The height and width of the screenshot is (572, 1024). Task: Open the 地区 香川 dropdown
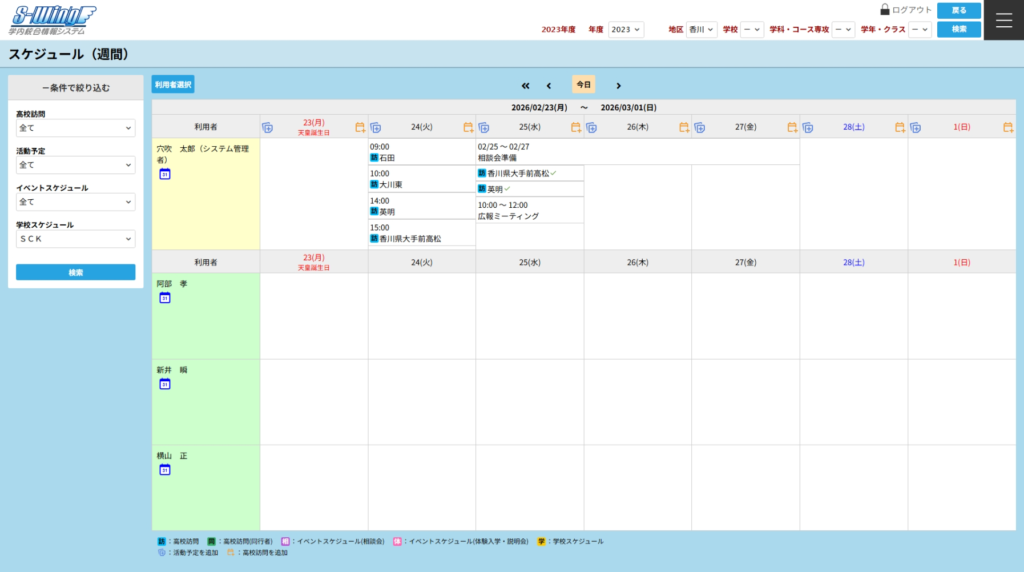coord(703,30)
